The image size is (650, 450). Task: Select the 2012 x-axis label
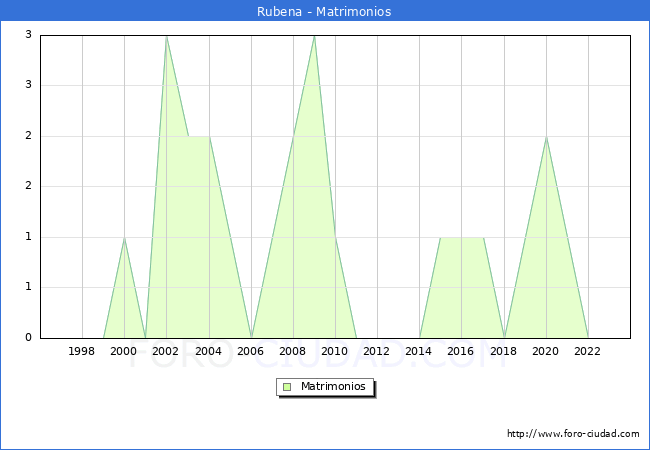376,351
